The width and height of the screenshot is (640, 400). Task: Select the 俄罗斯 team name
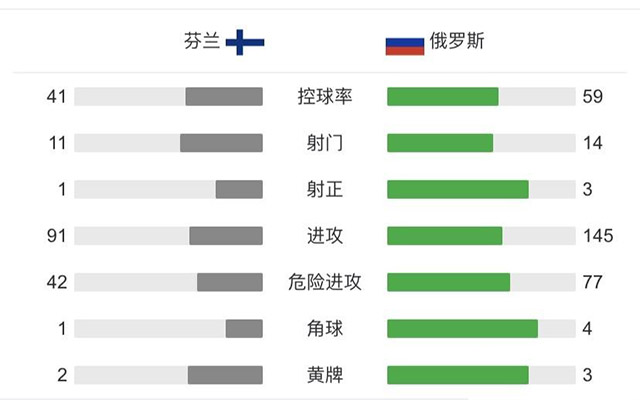[456, 43]
